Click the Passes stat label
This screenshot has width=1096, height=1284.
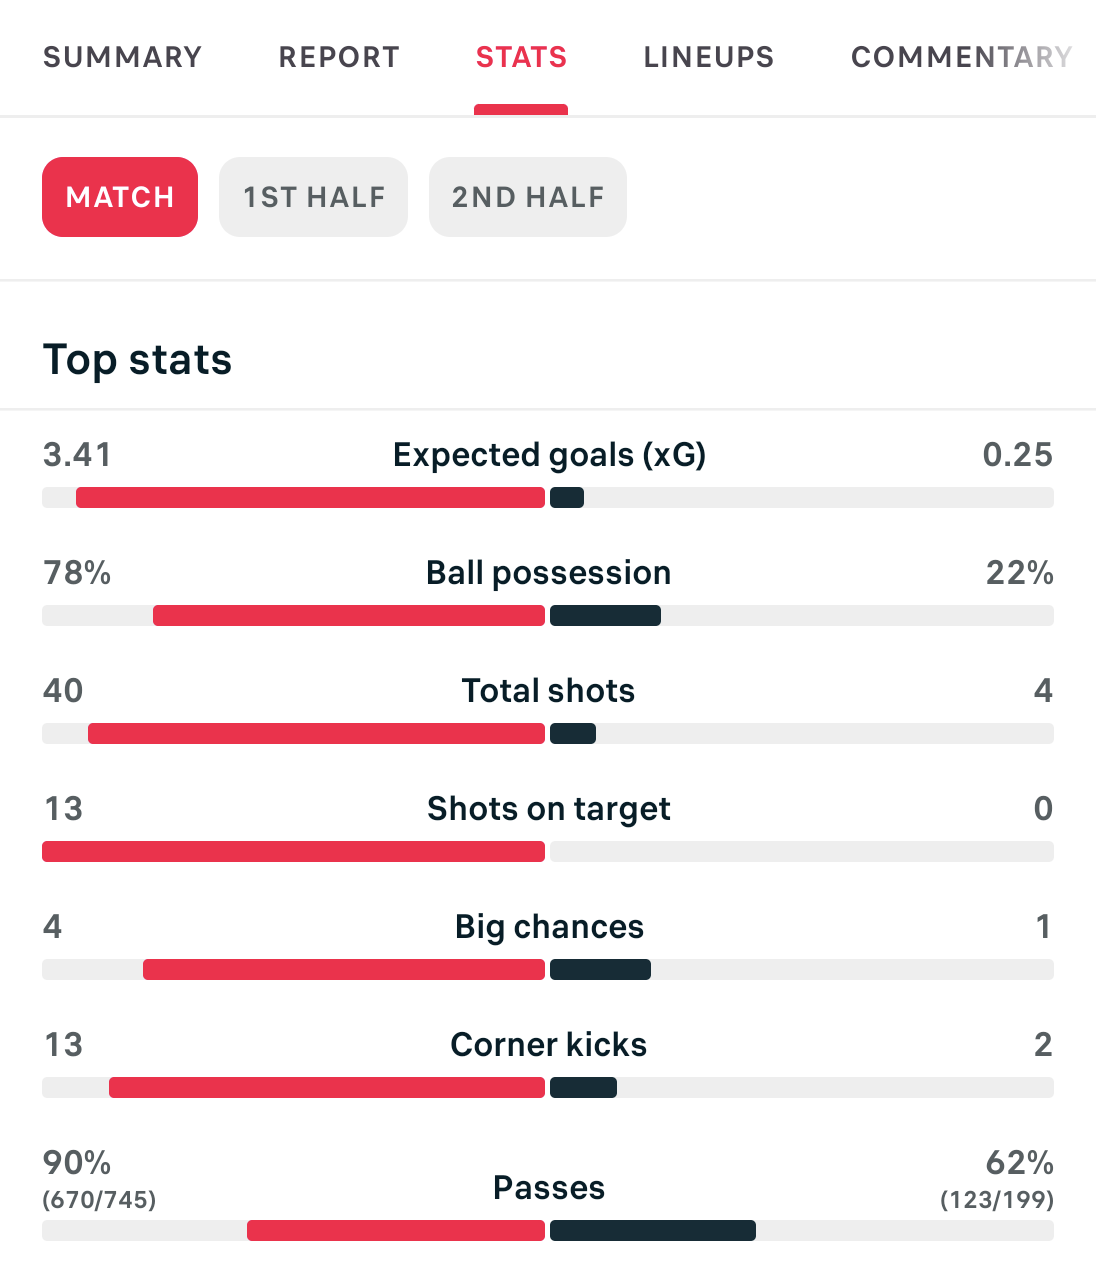coord(548,1188)
